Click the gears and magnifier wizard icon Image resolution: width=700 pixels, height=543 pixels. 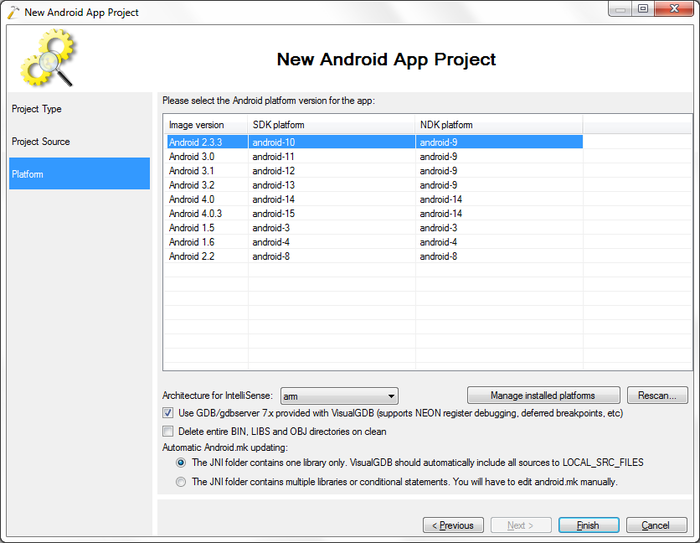click(48, 57)
